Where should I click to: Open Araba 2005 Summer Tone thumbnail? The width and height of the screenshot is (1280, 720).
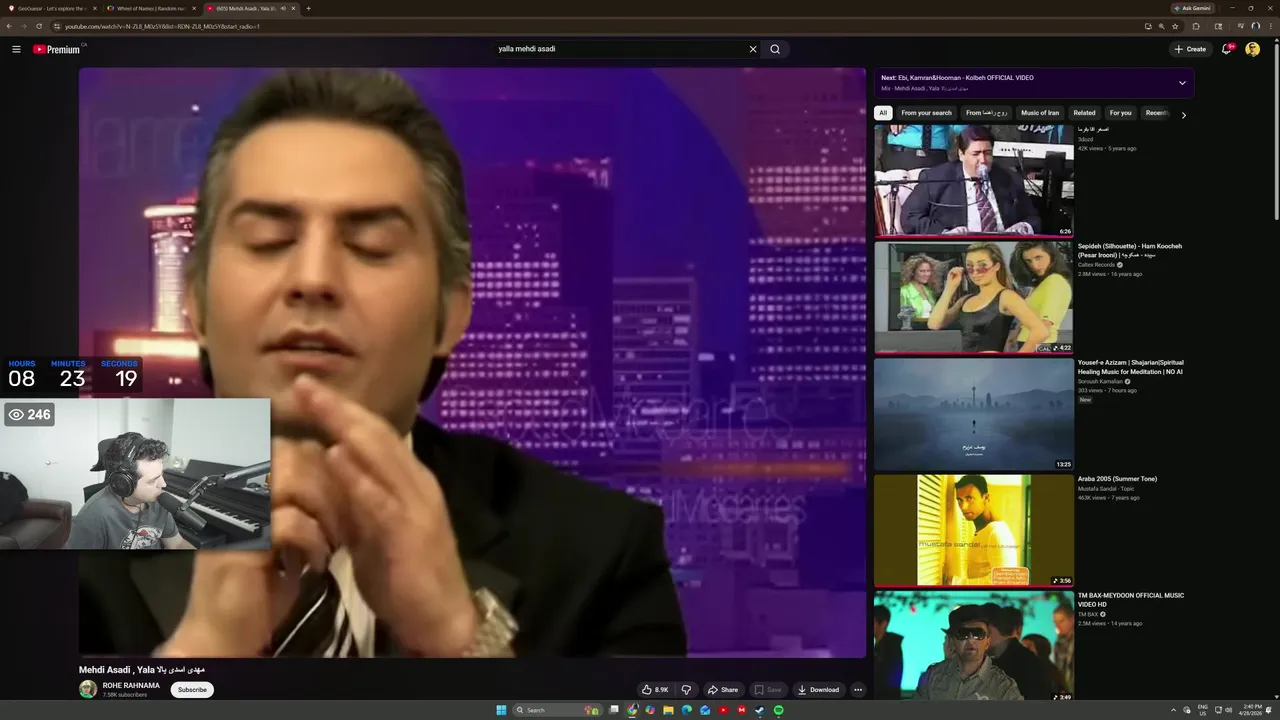coord(974,530)
